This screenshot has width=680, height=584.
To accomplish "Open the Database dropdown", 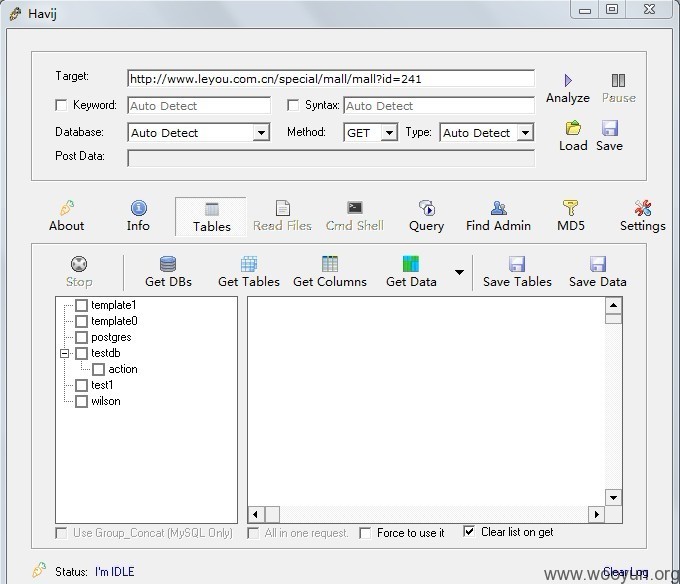I will [261, 133].
